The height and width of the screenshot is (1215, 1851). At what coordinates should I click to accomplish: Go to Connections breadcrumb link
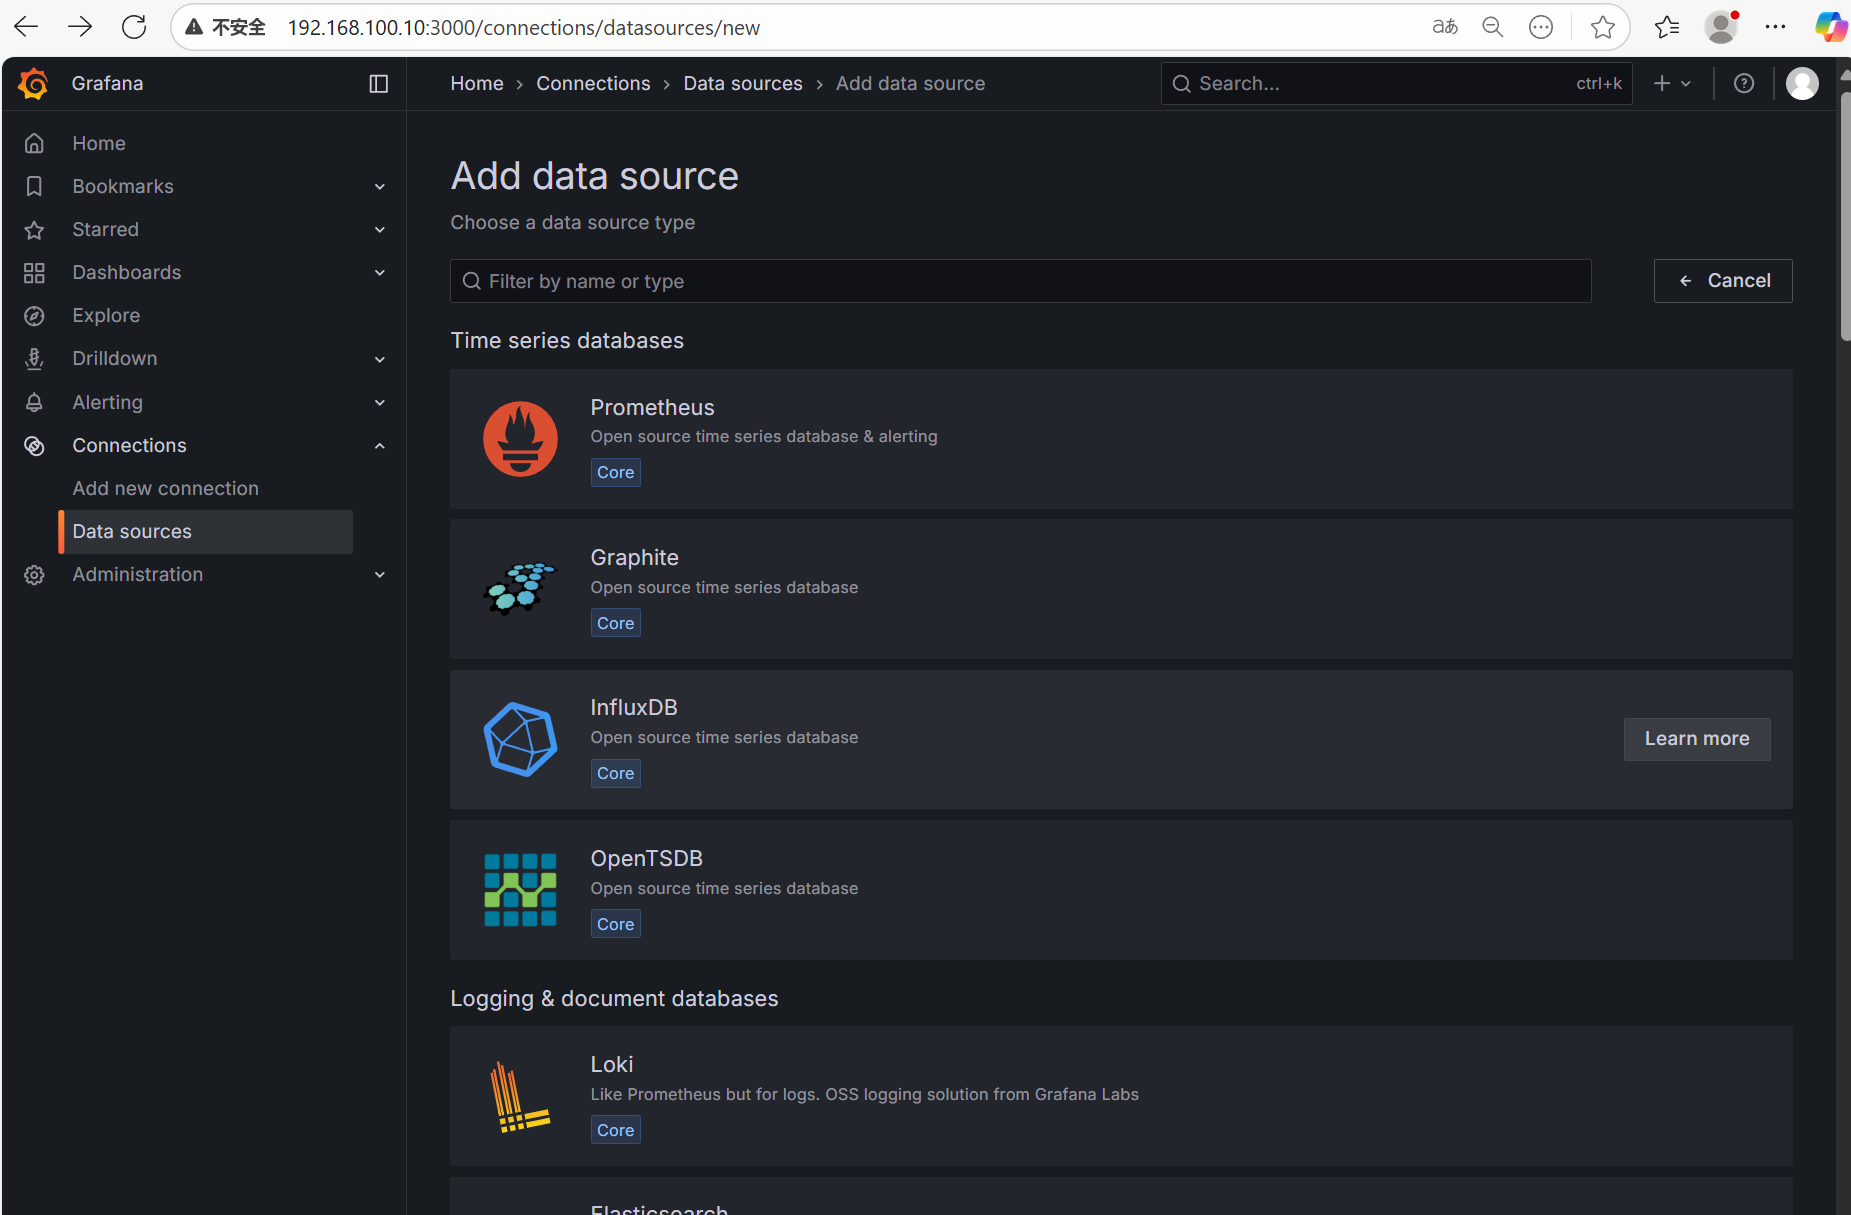pyautogui.click(x=593, y=84)
